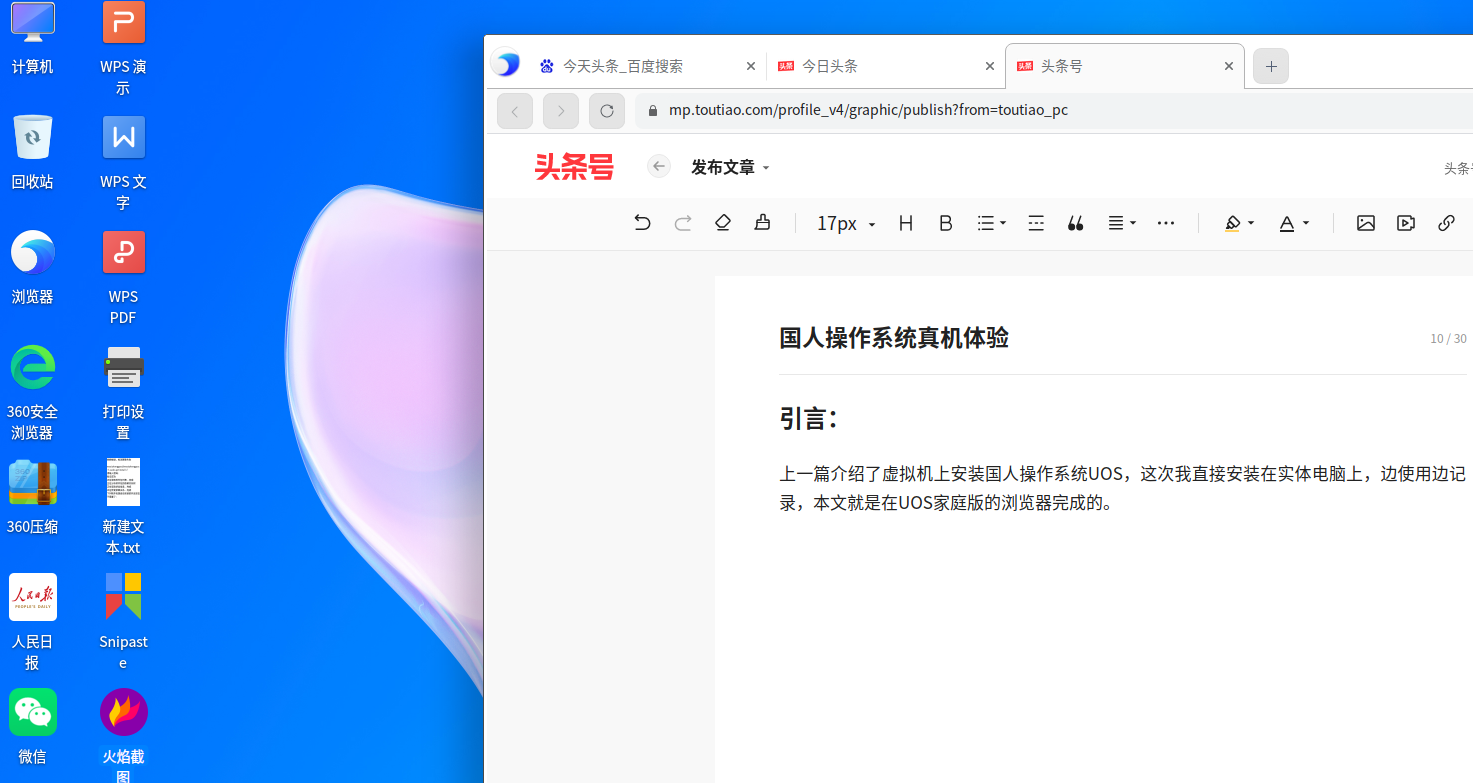Launch WPS 演示 desktop icon

click(124, 48)
